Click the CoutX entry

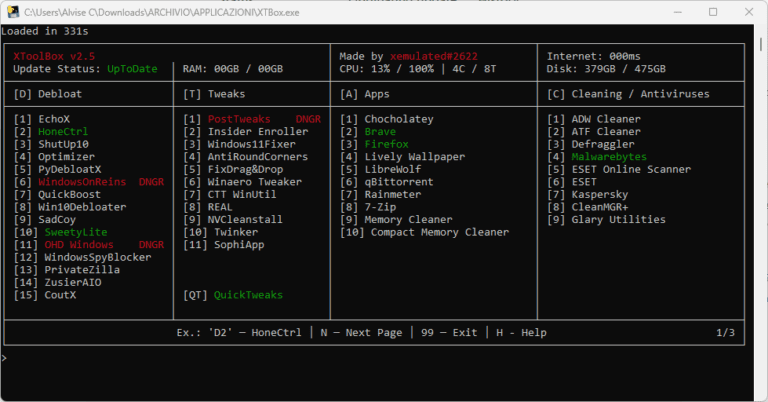[45, 295]
